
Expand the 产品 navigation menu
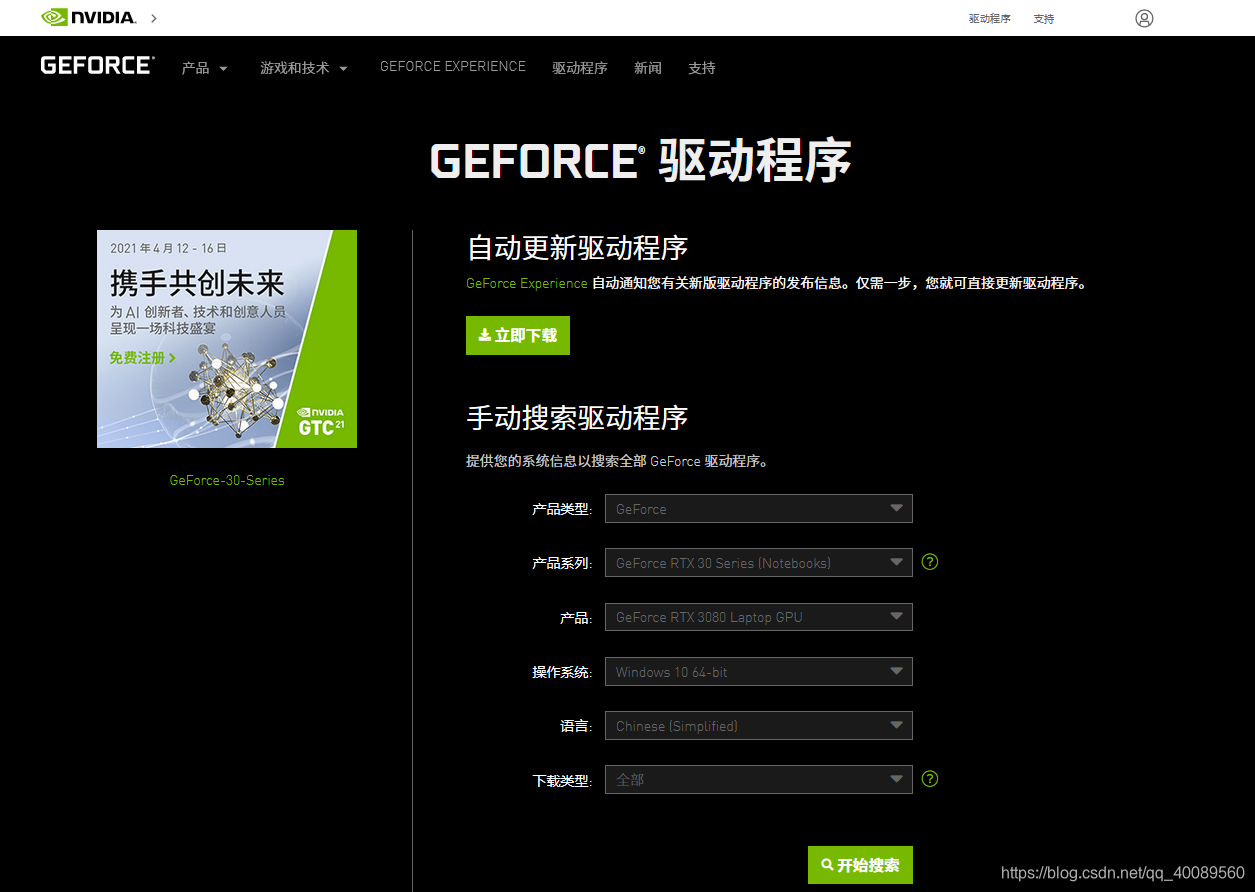(x=204, y=68)
